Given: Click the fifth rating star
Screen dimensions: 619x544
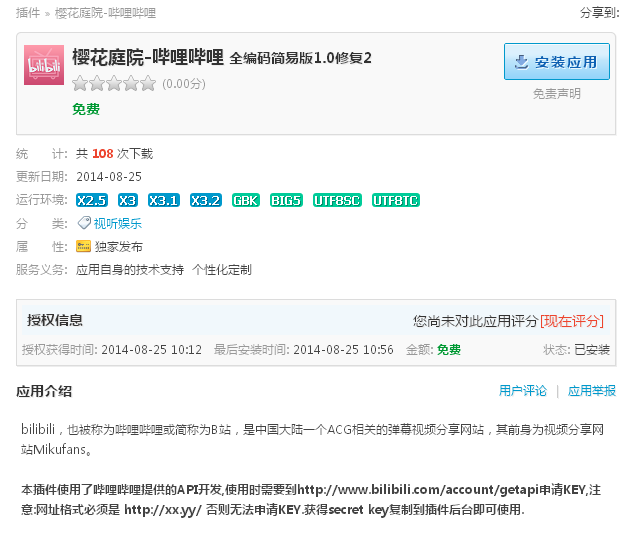Looking at the screenshot, I should tap(148, 84).
